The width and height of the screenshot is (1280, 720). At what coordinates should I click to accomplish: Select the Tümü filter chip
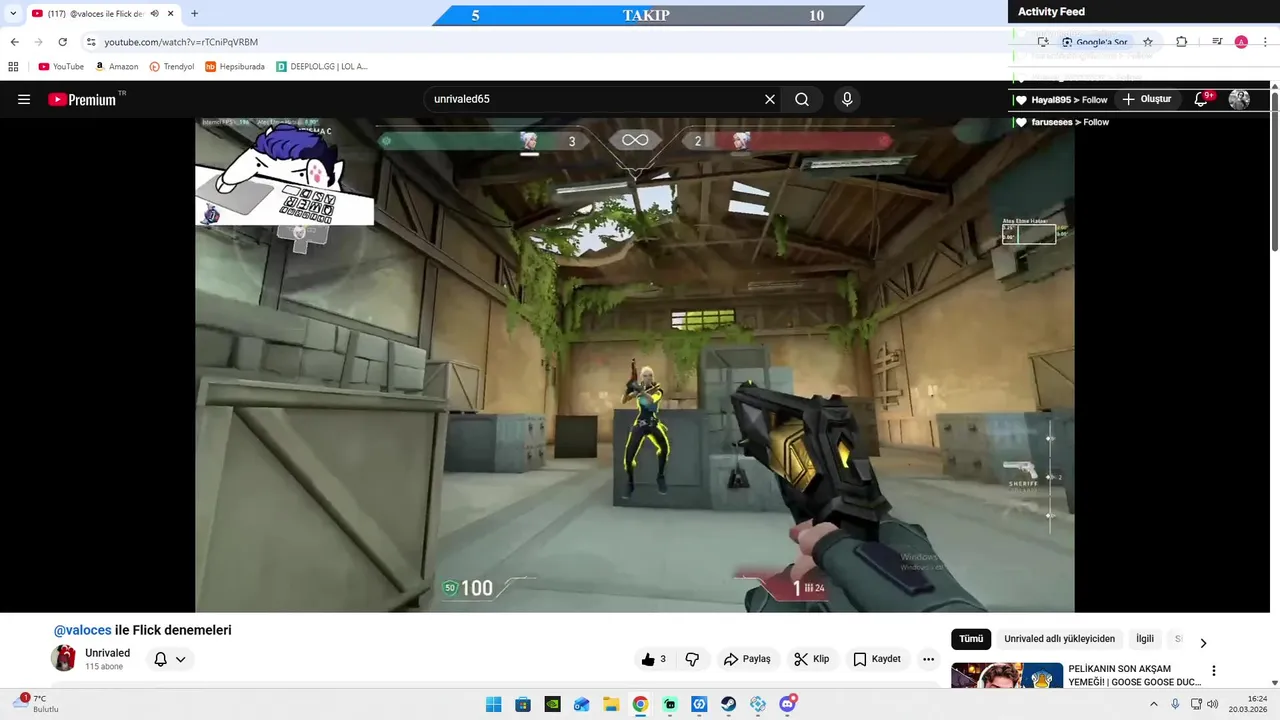tap(971, 639)
